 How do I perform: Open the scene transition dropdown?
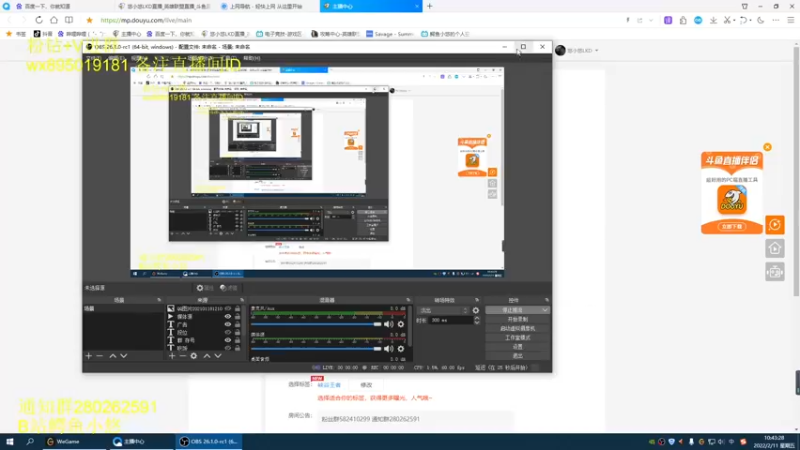tap(443, 310)
